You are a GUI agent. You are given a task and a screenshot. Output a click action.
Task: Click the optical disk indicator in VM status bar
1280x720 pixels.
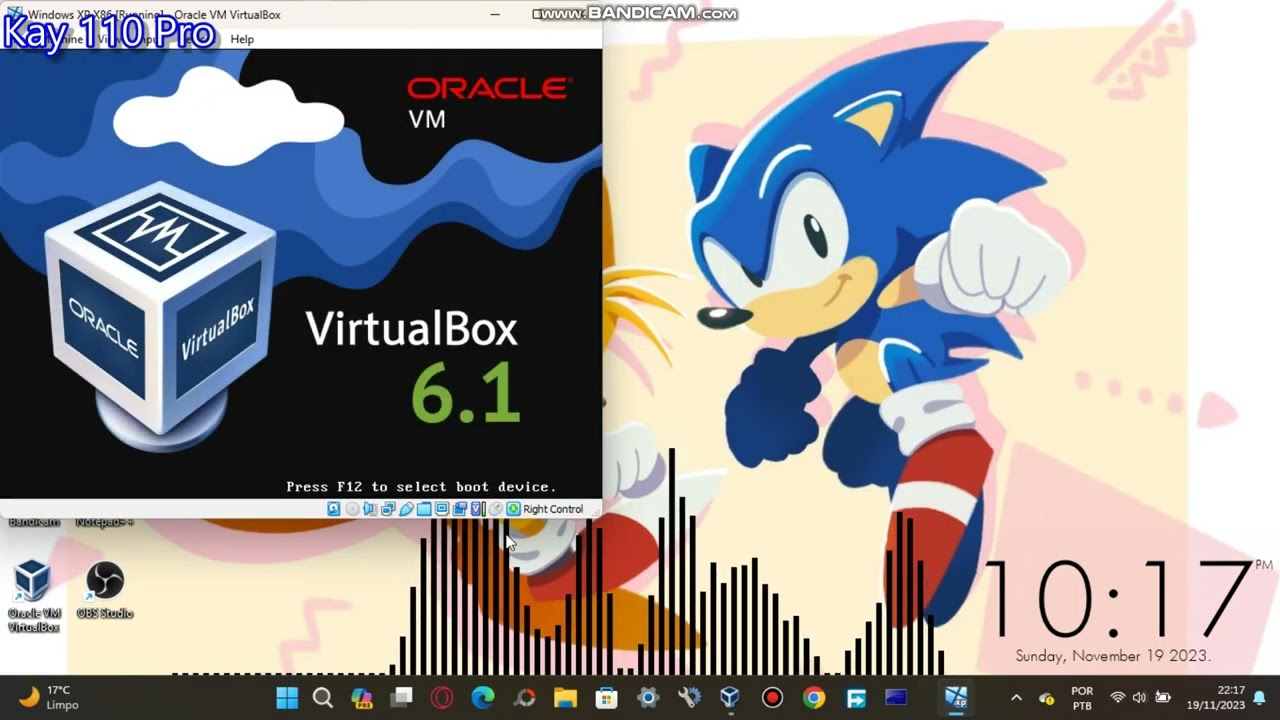click(x=352, y=509)
